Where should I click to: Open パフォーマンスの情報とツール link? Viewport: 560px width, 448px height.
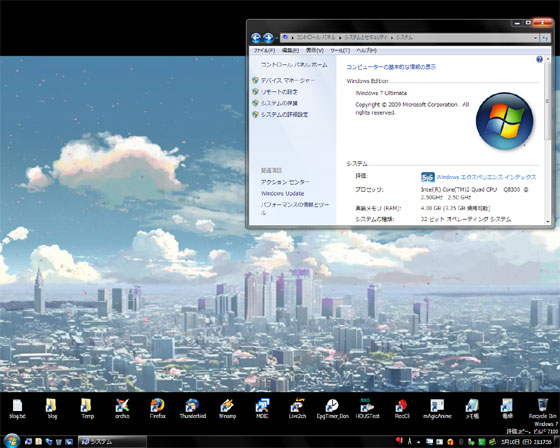coord(295,208)
